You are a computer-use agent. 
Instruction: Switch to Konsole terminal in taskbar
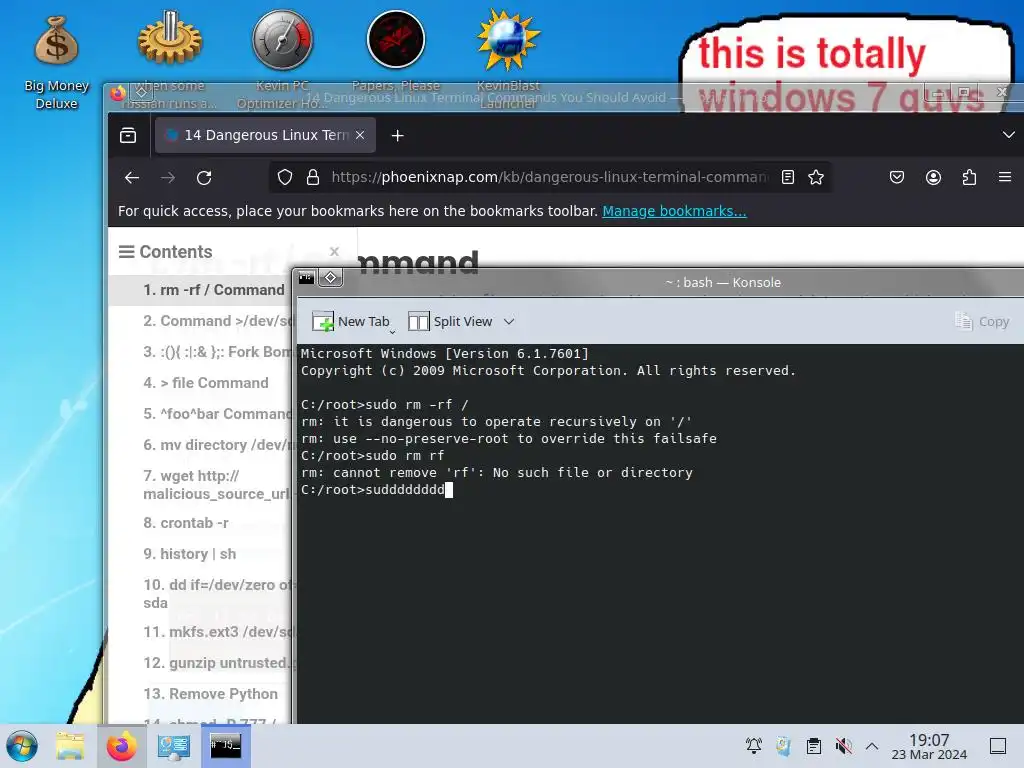click(x=225, y=746)
